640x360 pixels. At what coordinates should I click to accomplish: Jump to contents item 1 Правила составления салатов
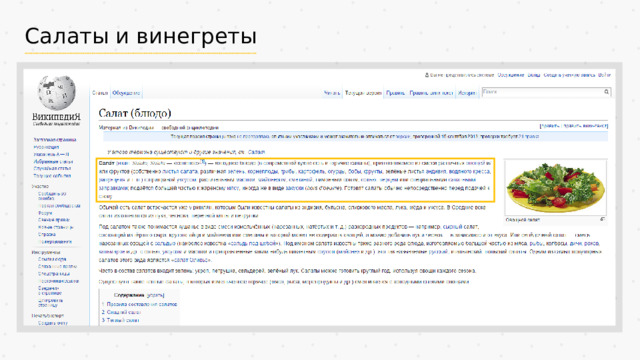point(142,304)
